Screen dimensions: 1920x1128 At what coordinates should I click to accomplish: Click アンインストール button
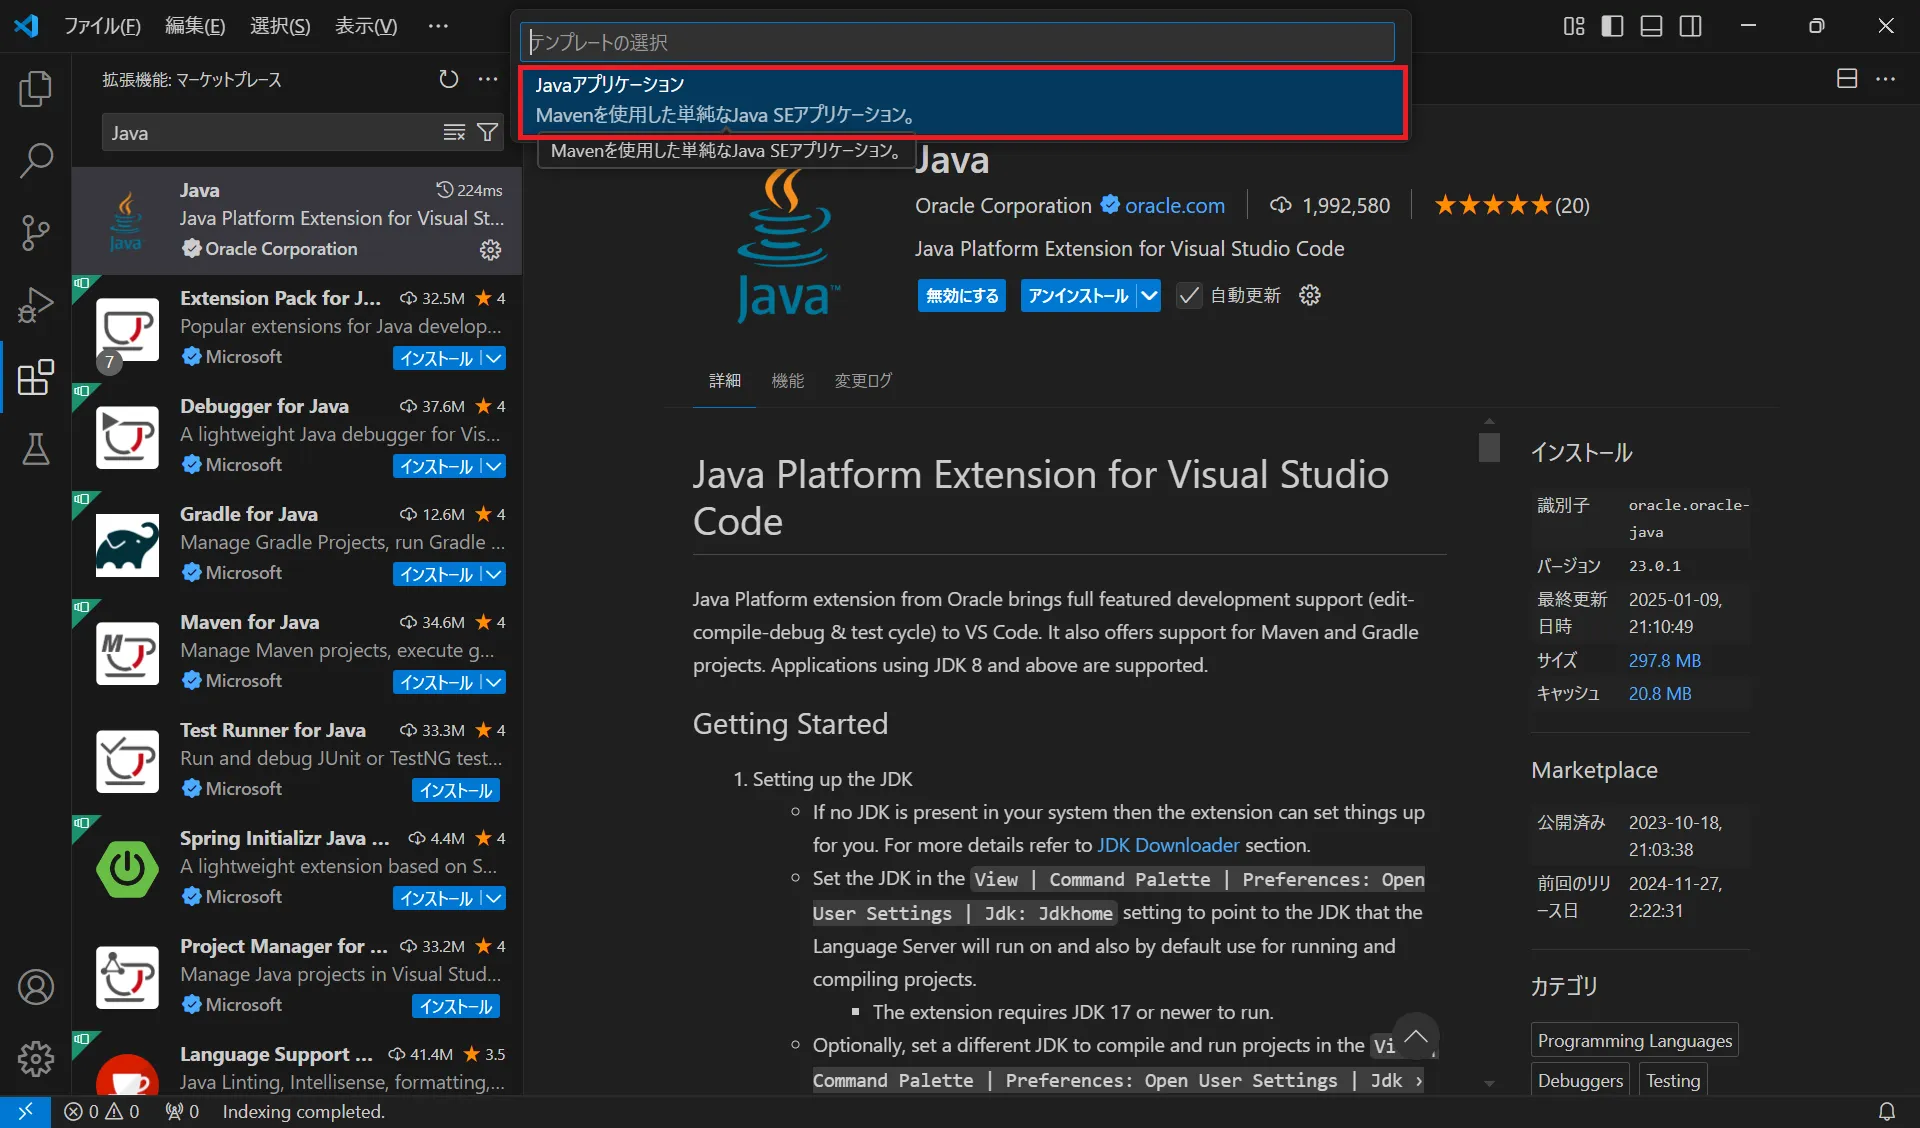click(1078, 295)
